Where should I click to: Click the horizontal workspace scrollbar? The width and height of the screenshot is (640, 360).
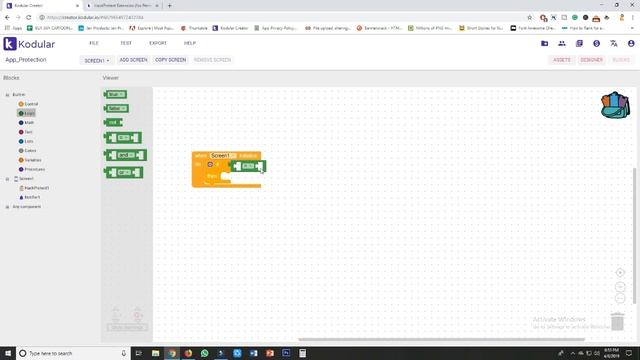(441, 339)
